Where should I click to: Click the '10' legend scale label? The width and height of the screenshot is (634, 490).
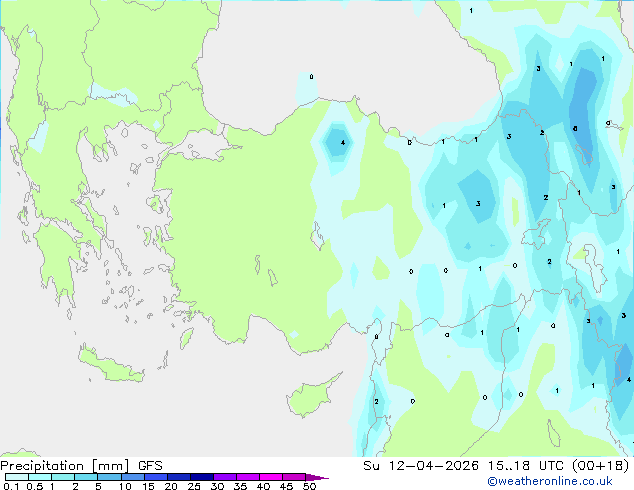point(125,486)
